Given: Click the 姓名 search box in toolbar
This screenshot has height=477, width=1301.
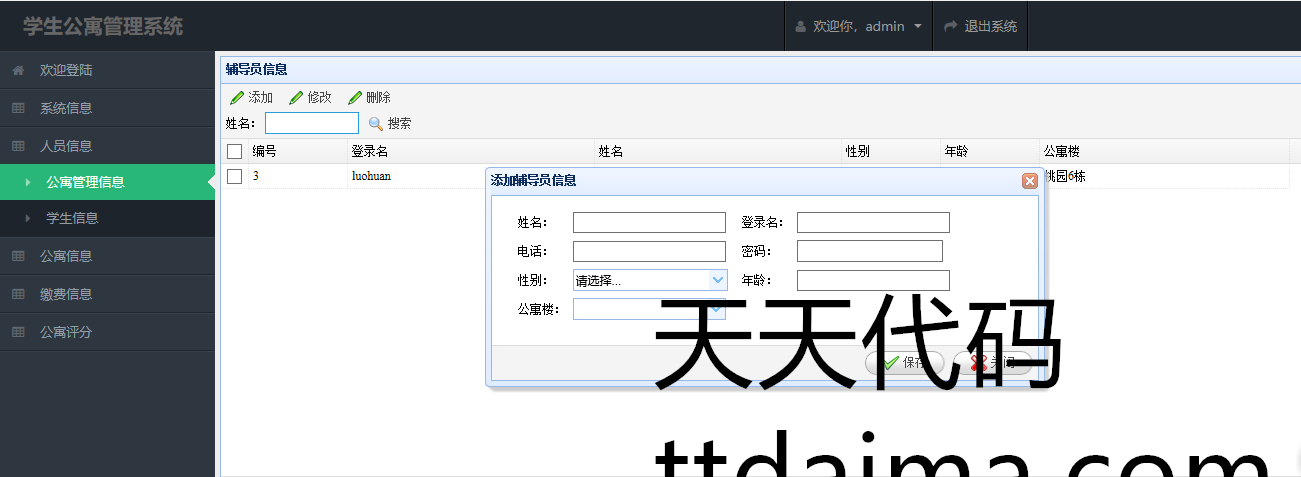Looking at the screenshot, I should (x=311, y=123).
